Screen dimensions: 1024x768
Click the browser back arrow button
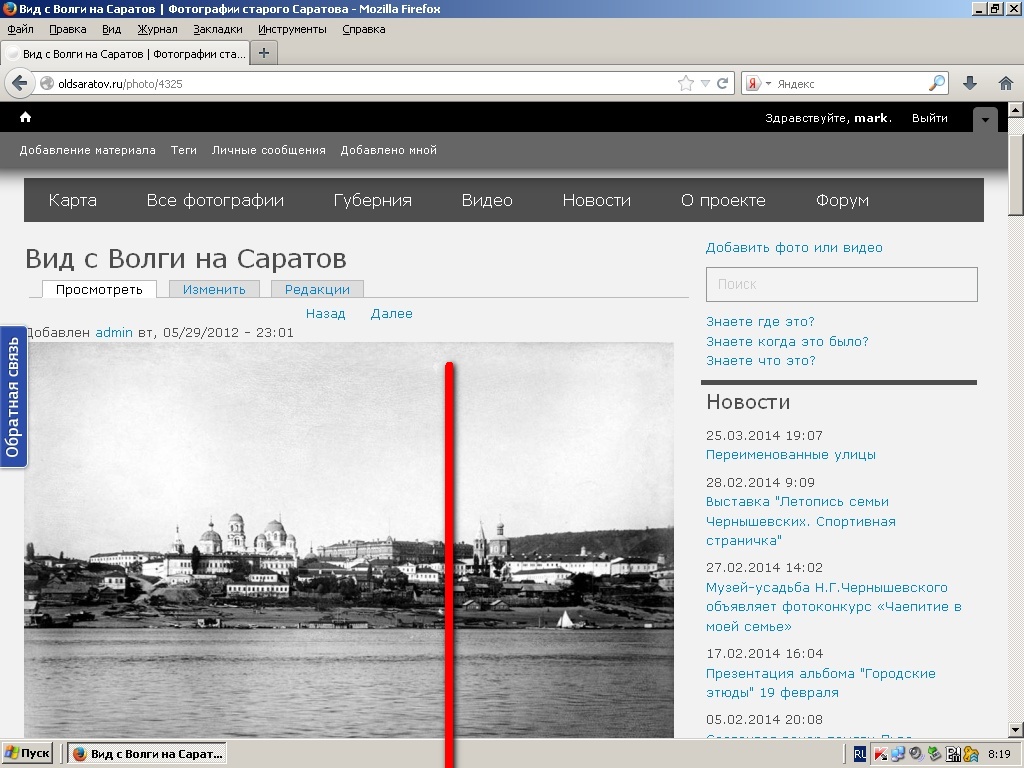coord(19,84)
